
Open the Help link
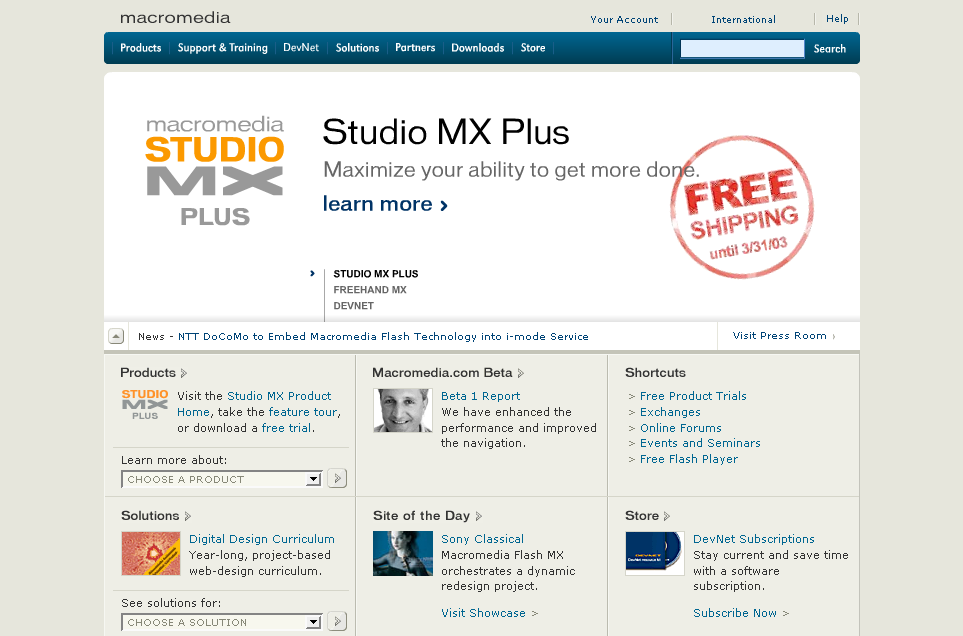click(x=837, y=19)
